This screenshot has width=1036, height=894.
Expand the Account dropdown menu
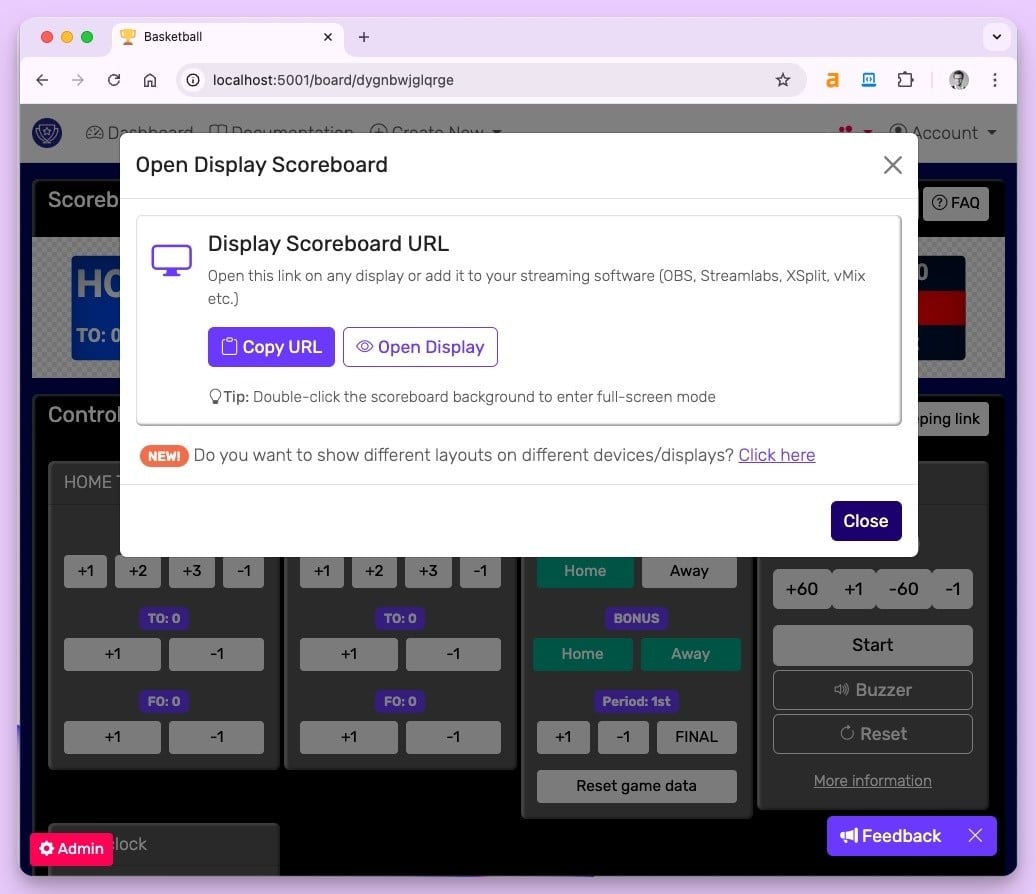[943, 133]
